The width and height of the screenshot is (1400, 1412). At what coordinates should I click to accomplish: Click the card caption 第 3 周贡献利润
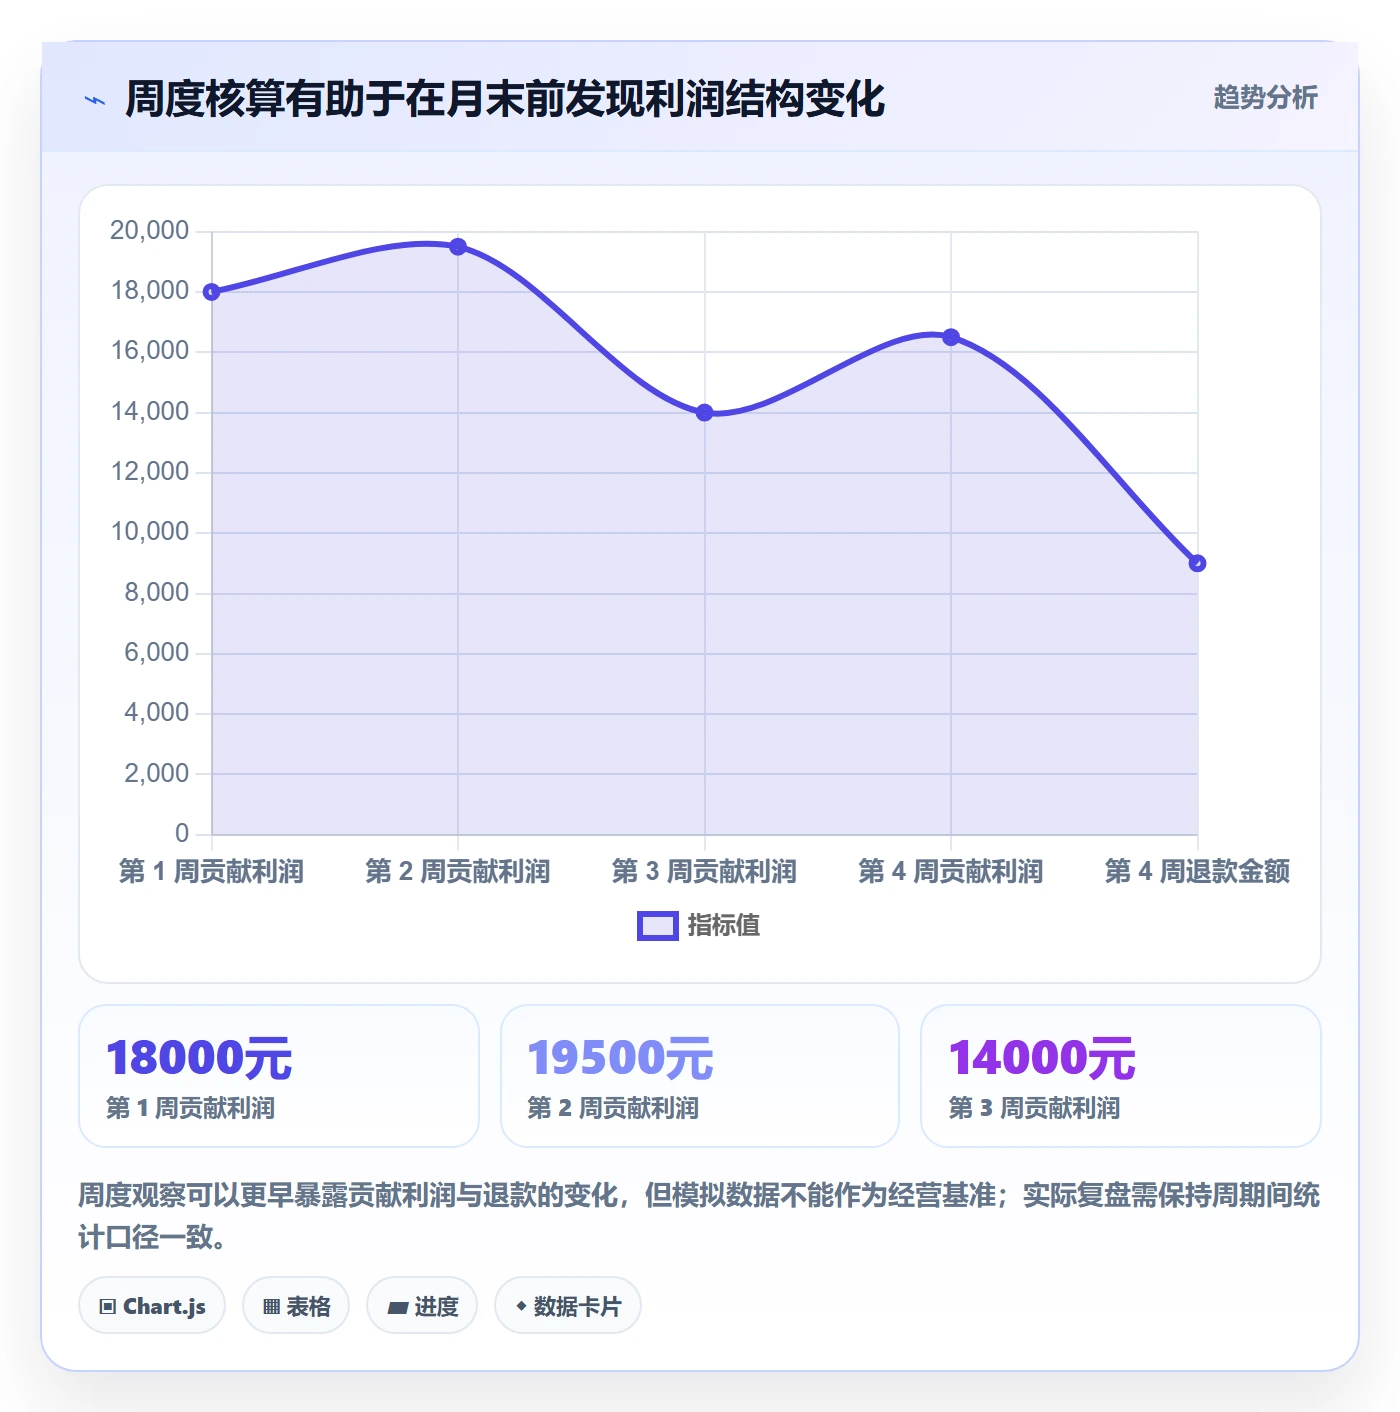[1034, 1108]
